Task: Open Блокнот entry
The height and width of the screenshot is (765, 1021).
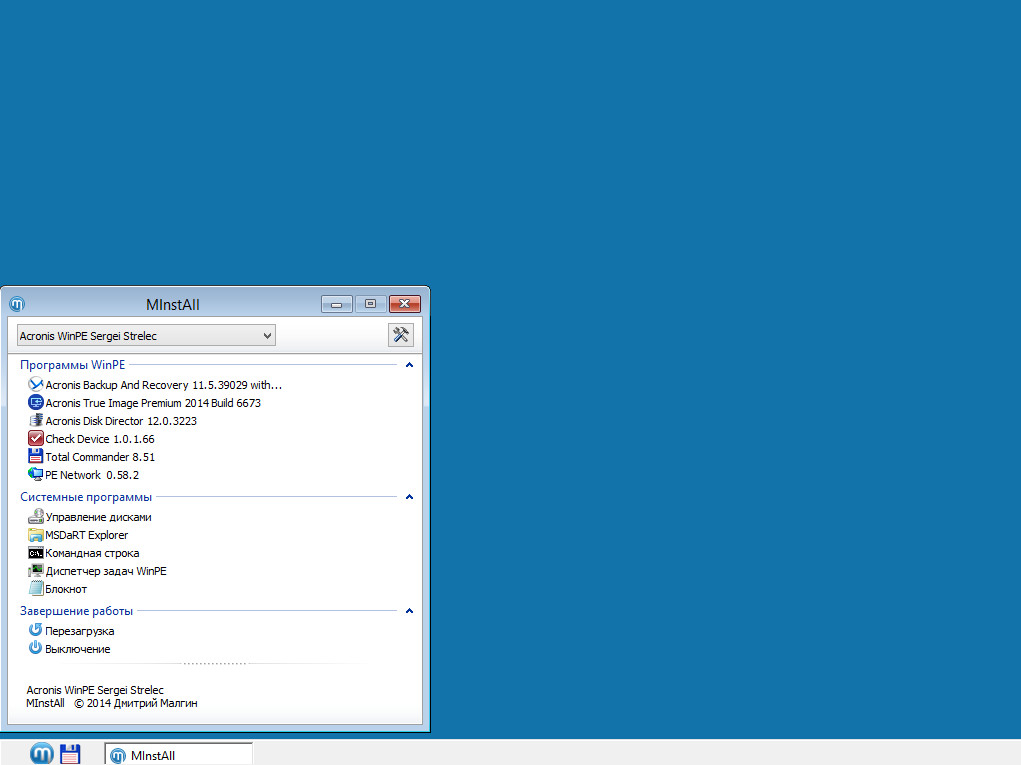Action: [x=66, y=589]
